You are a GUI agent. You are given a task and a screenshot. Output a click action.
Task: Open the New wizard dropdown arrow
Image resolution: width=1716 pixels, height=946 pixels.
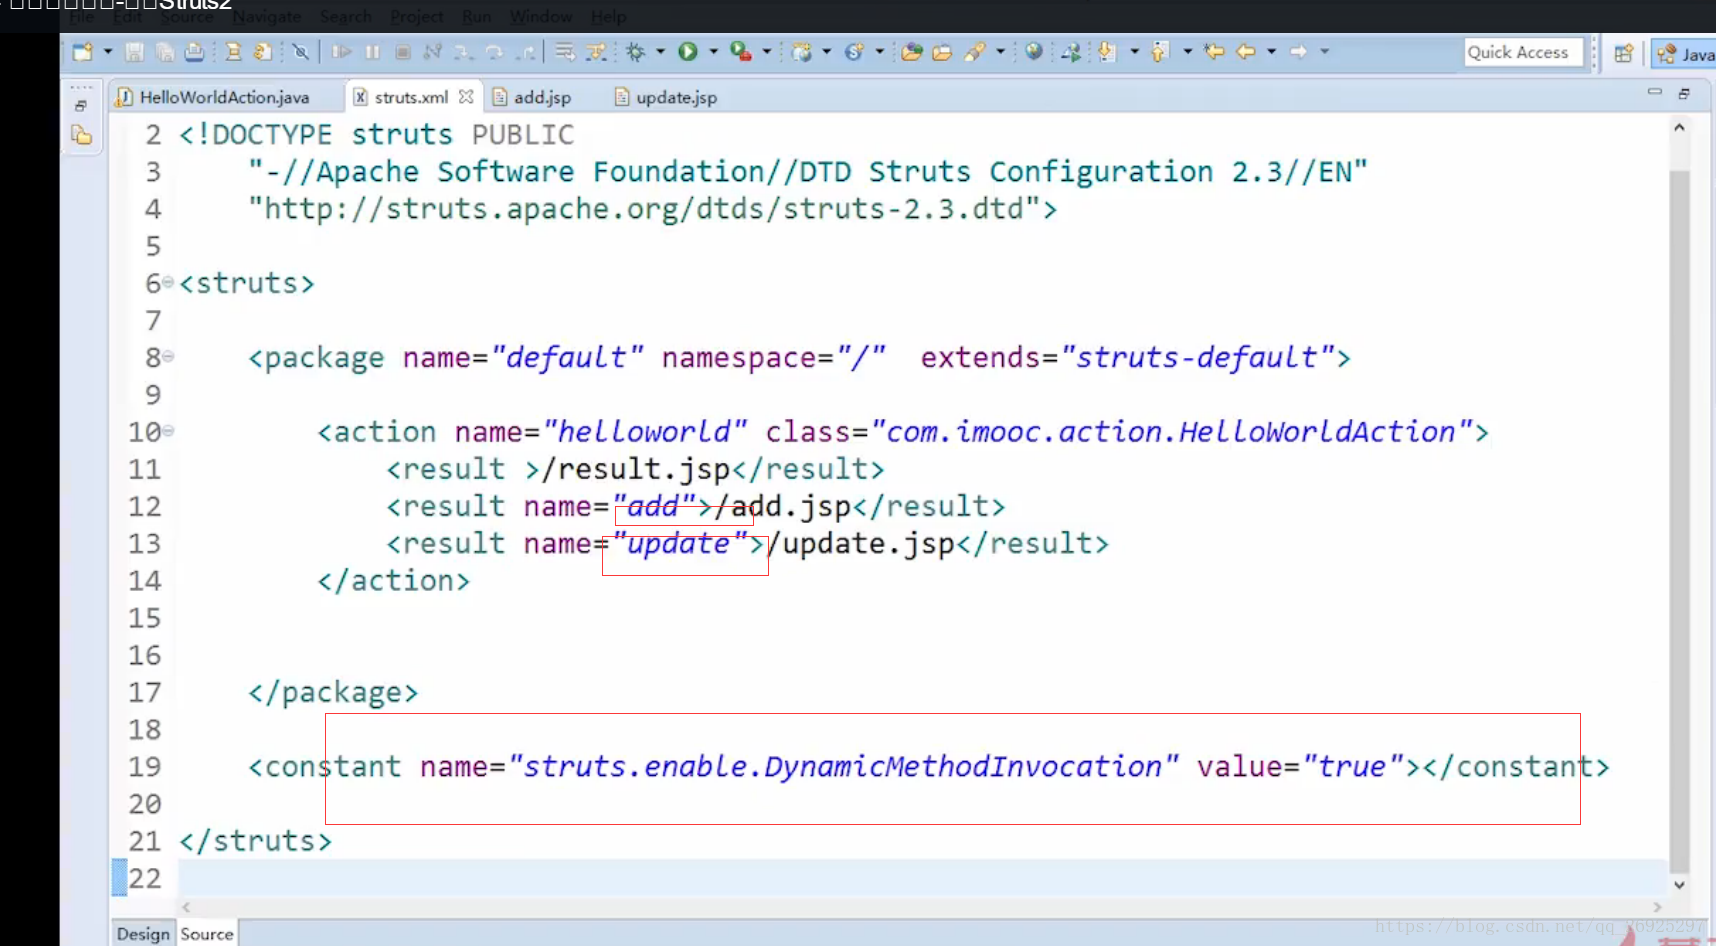(x=108, y=51)
